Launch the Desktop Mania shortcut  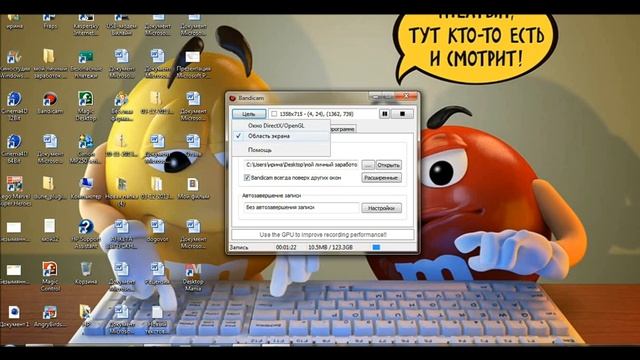point(193,276)
